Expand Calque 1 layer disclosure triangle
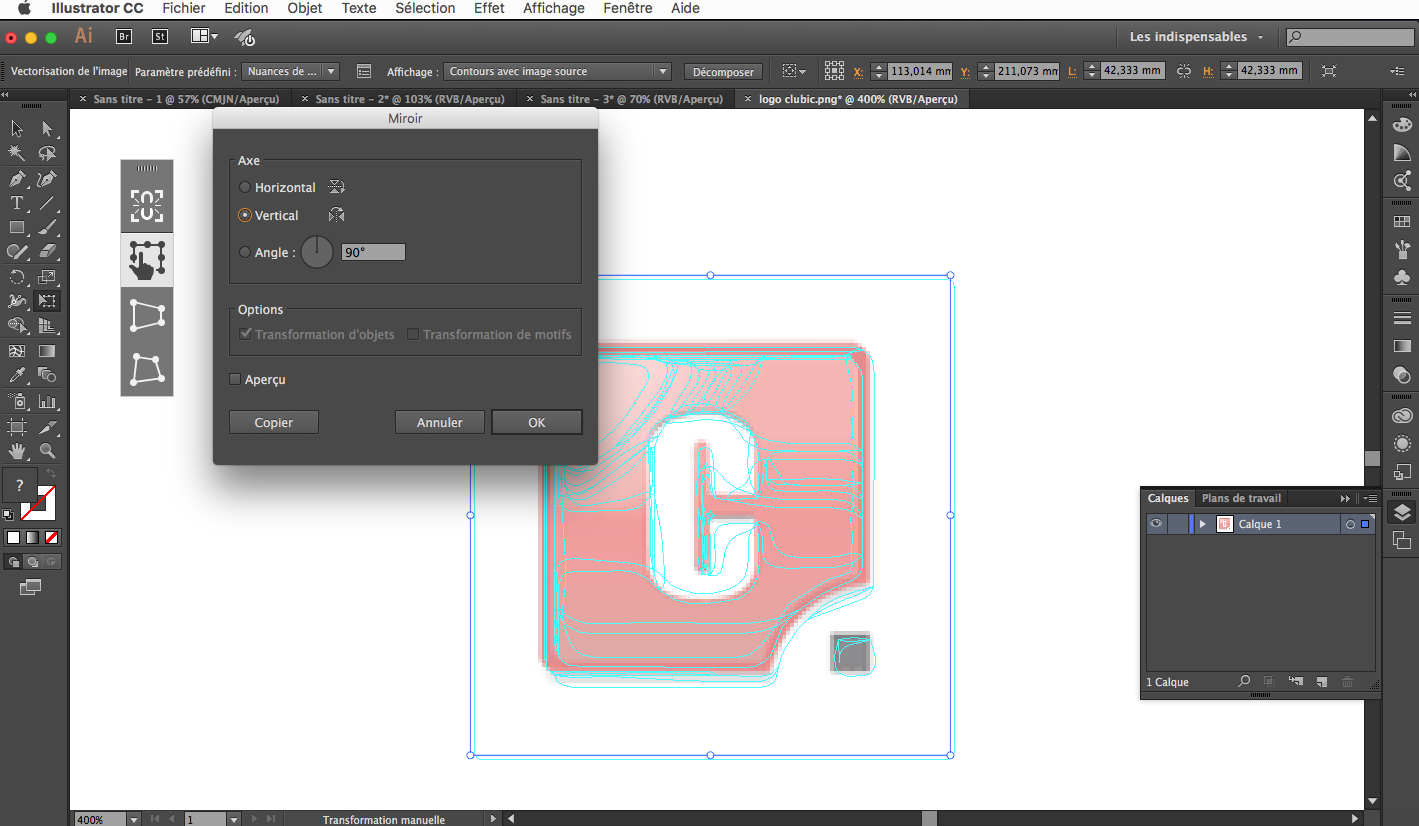 tap(1203, 524)
